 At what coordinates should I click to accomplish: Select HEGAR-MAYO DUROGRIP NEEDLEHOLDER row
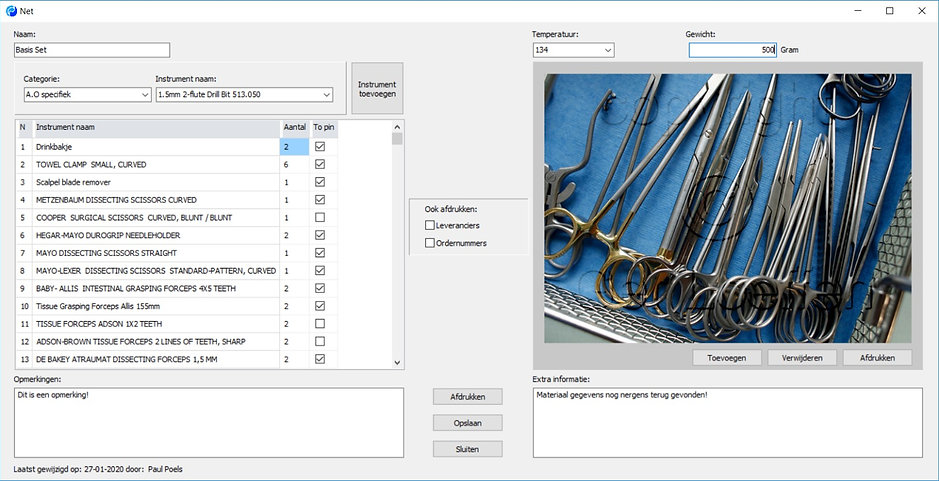[x=156, y=235]
